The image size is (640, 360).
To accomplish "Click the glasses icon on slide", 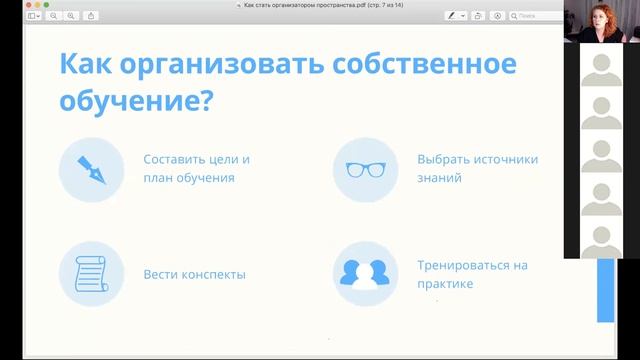I will coord(365,170).
